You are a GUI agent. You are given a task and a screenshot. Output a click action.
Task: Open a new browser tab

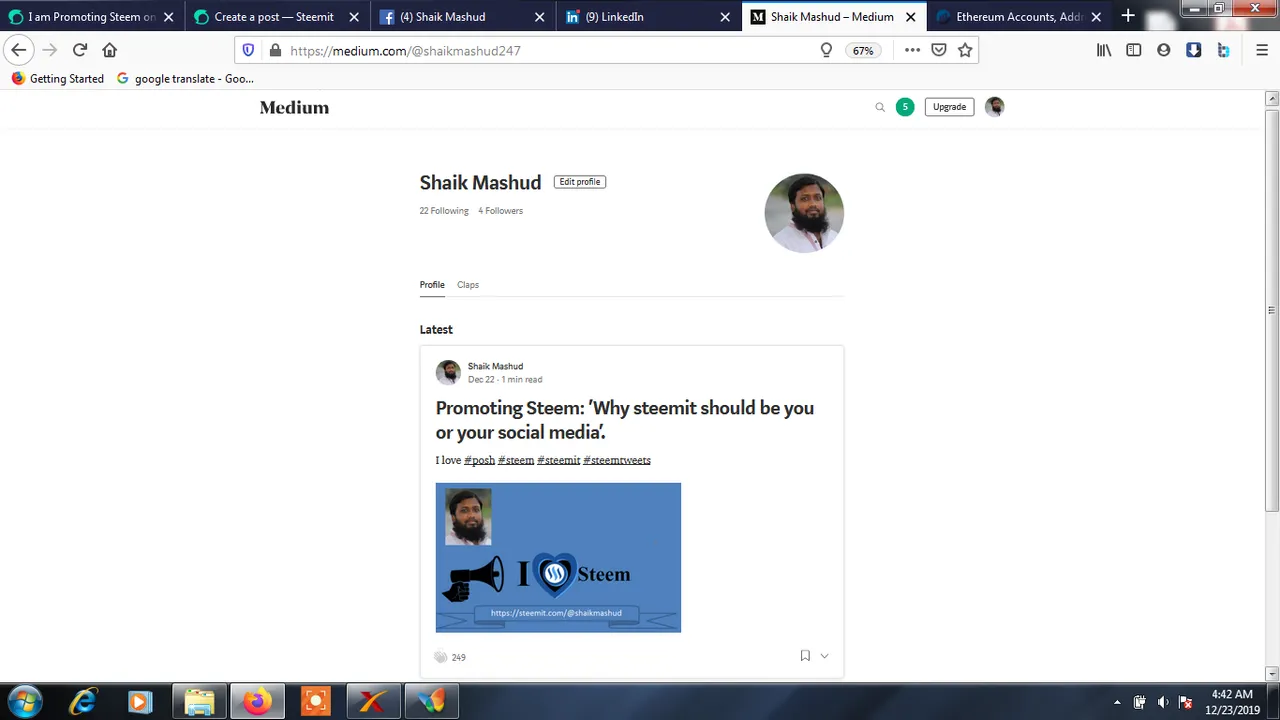point(1128,16)
